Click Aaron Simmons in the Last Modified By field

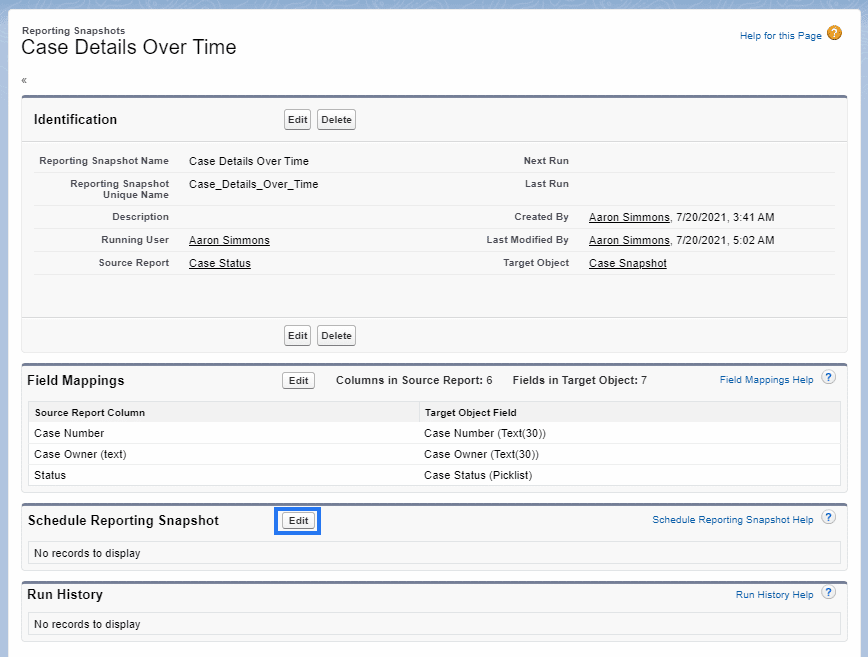click(x=629, y=240)
